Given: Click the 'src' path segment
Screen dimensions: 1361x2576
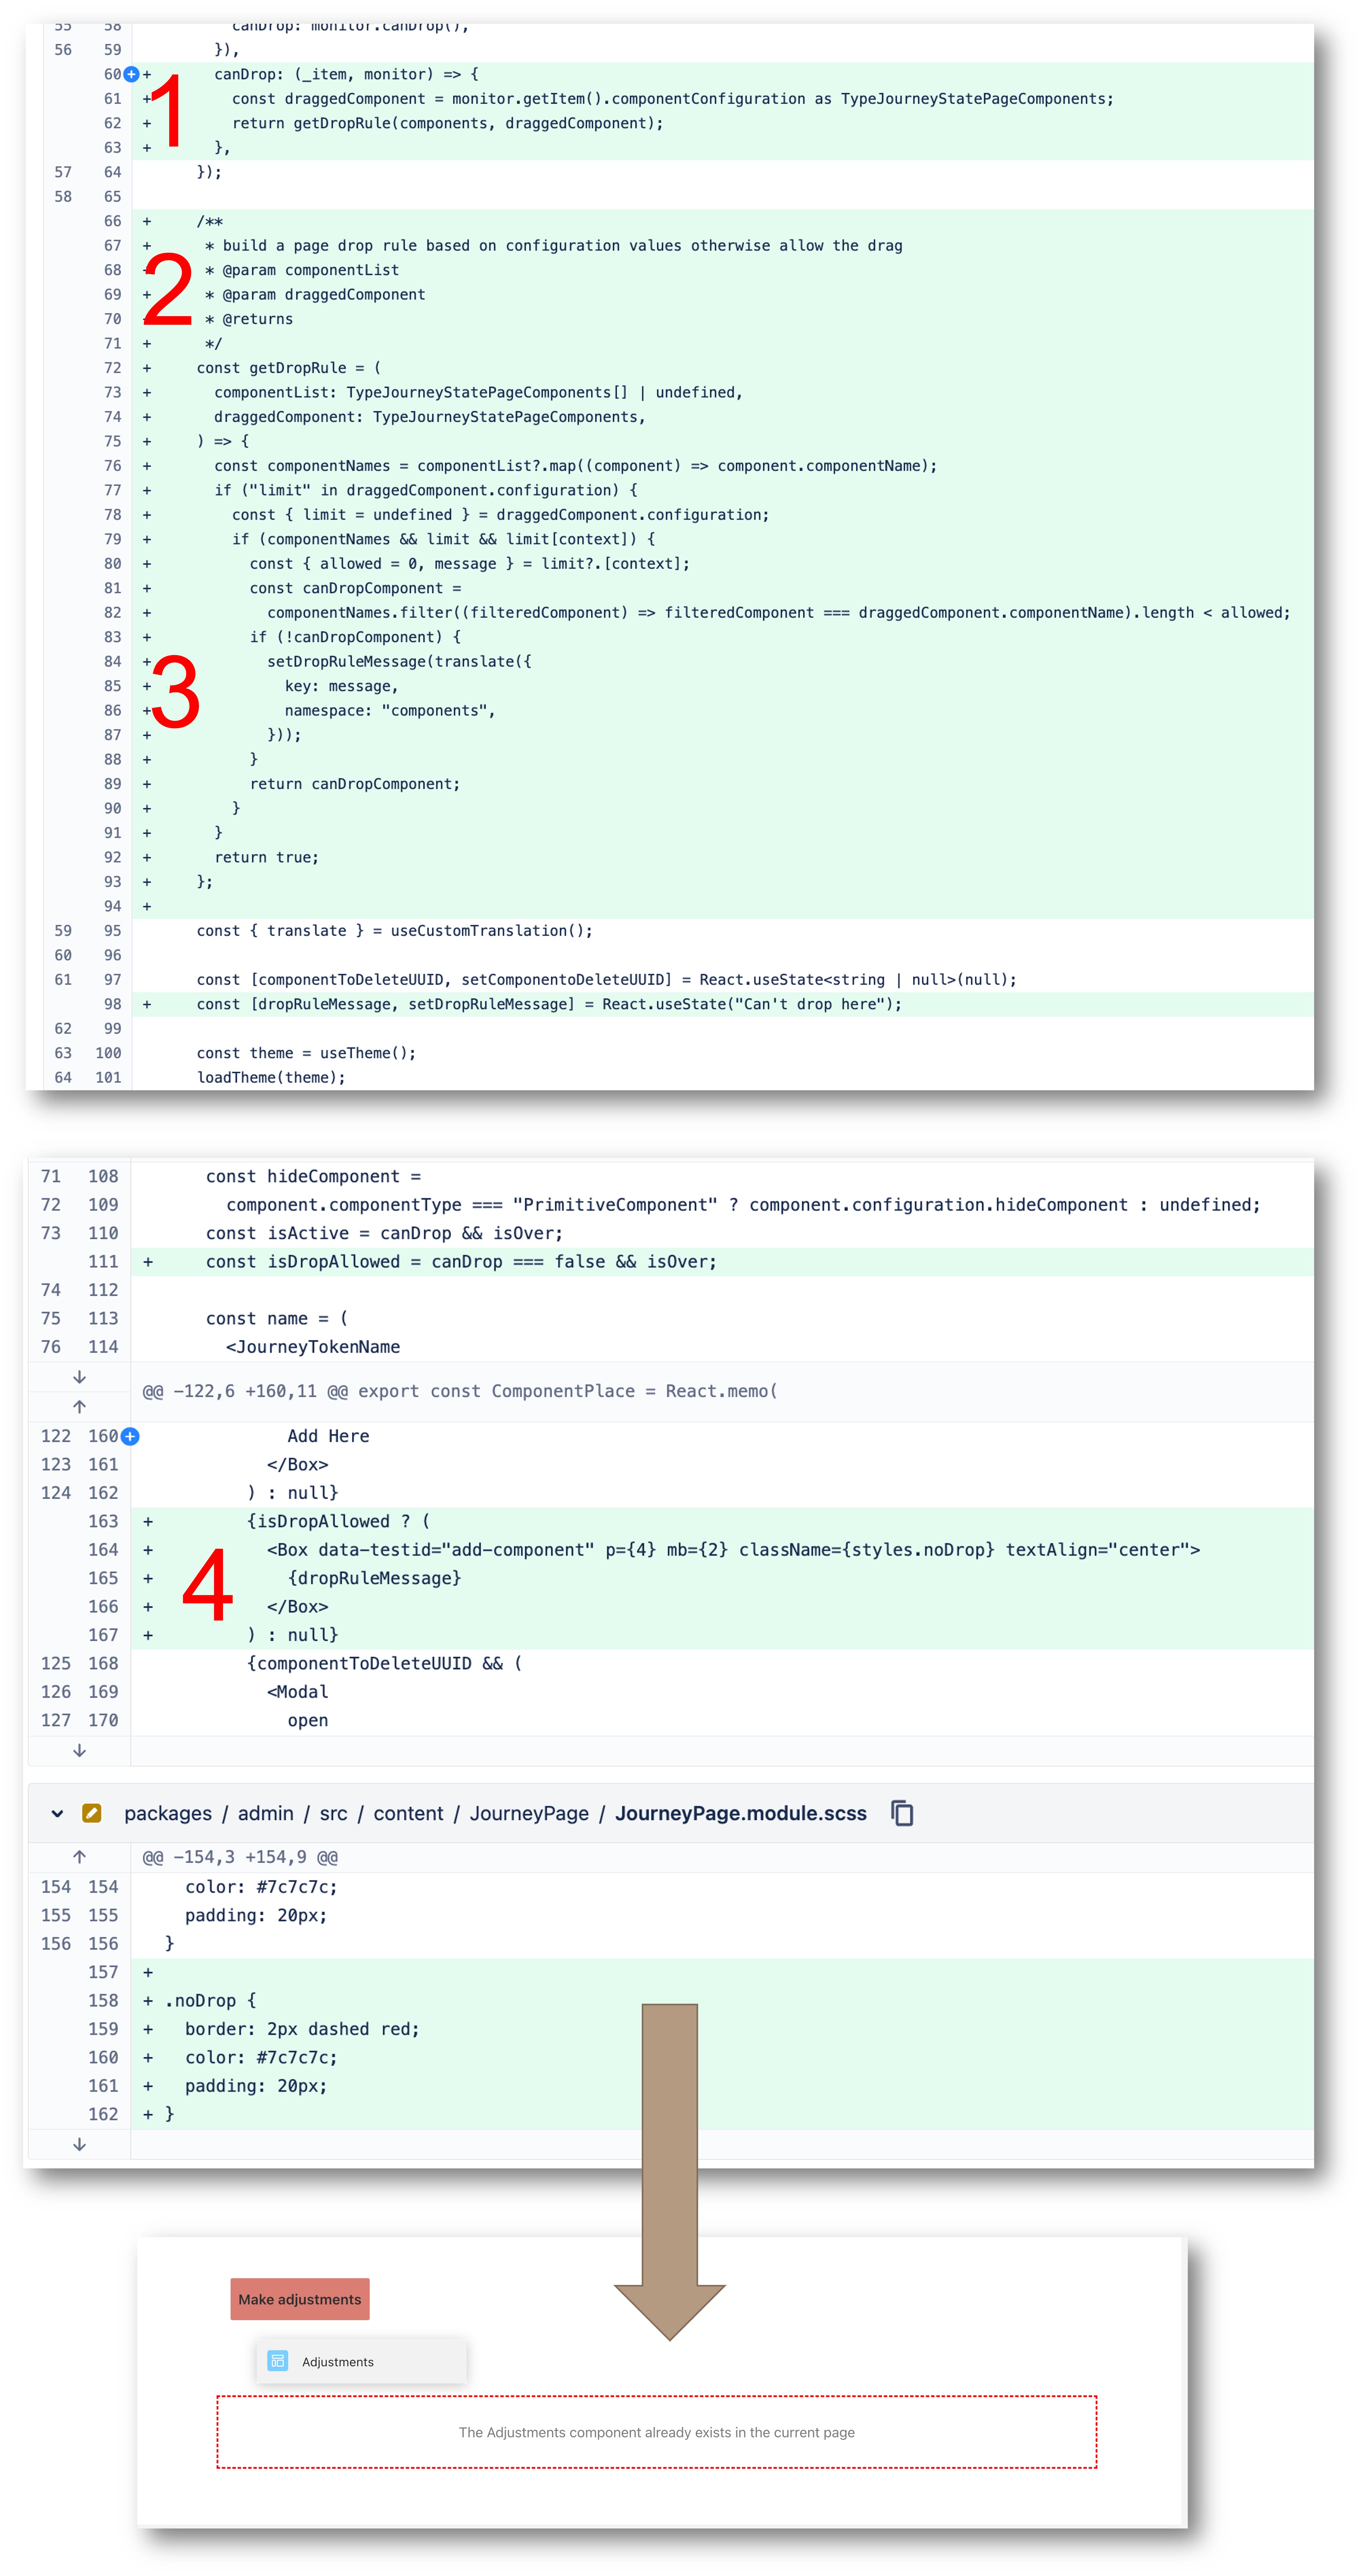Looking at the screenshot, I should tap(334, 1813).
